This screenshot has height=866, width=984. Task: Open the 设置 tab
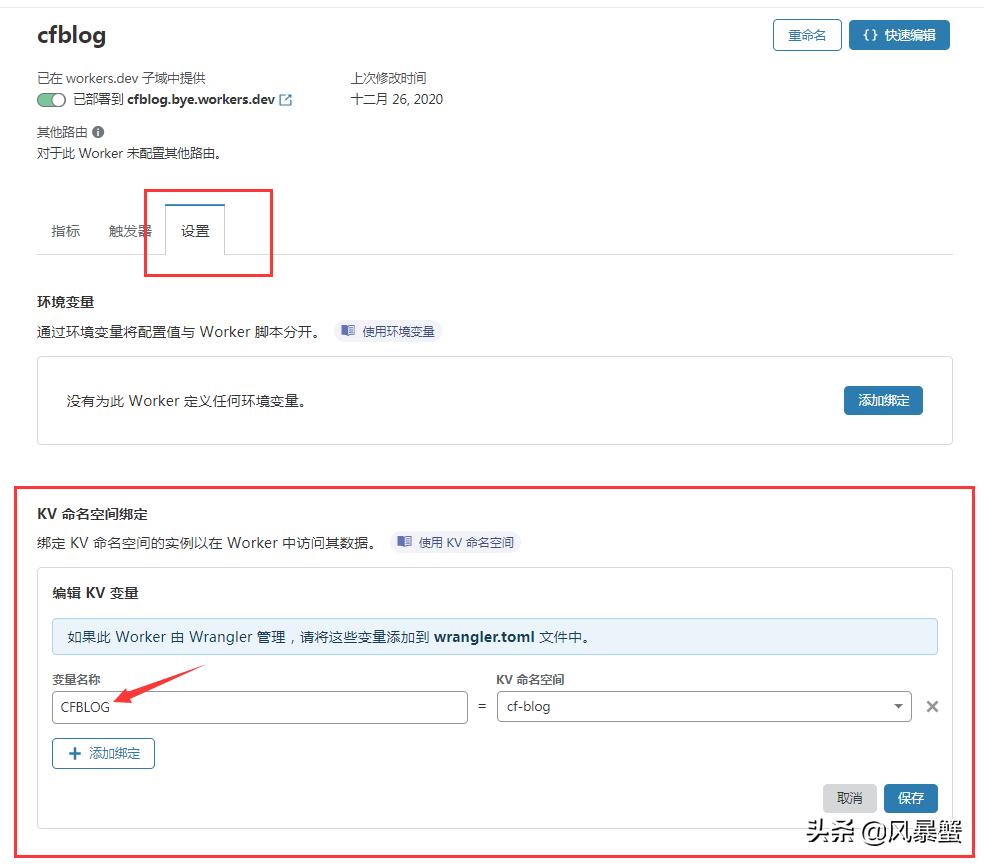point(195,230)
